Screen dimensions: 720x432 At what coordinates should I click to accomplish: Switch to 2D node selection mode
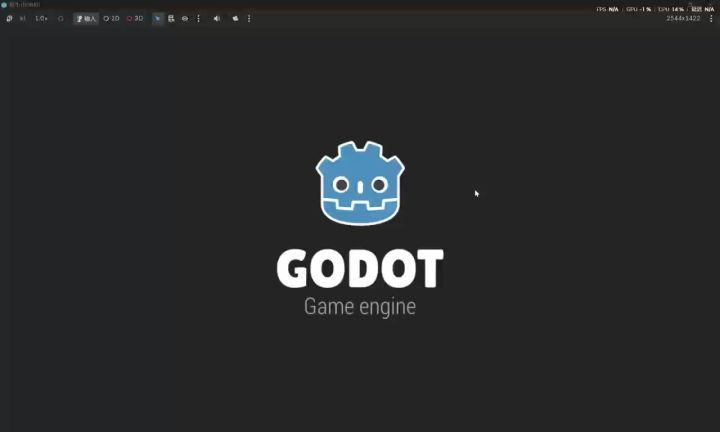111,18
